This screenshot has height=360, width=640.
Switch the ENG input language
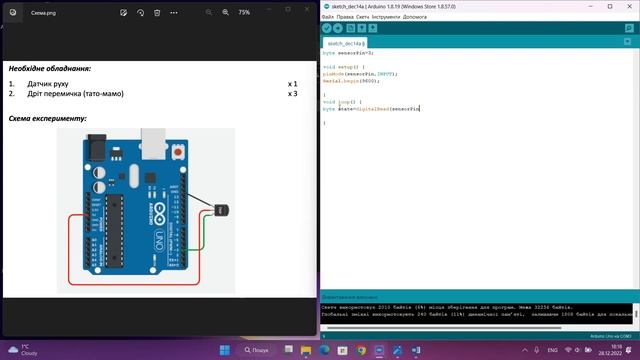click(x=552, y=350)
